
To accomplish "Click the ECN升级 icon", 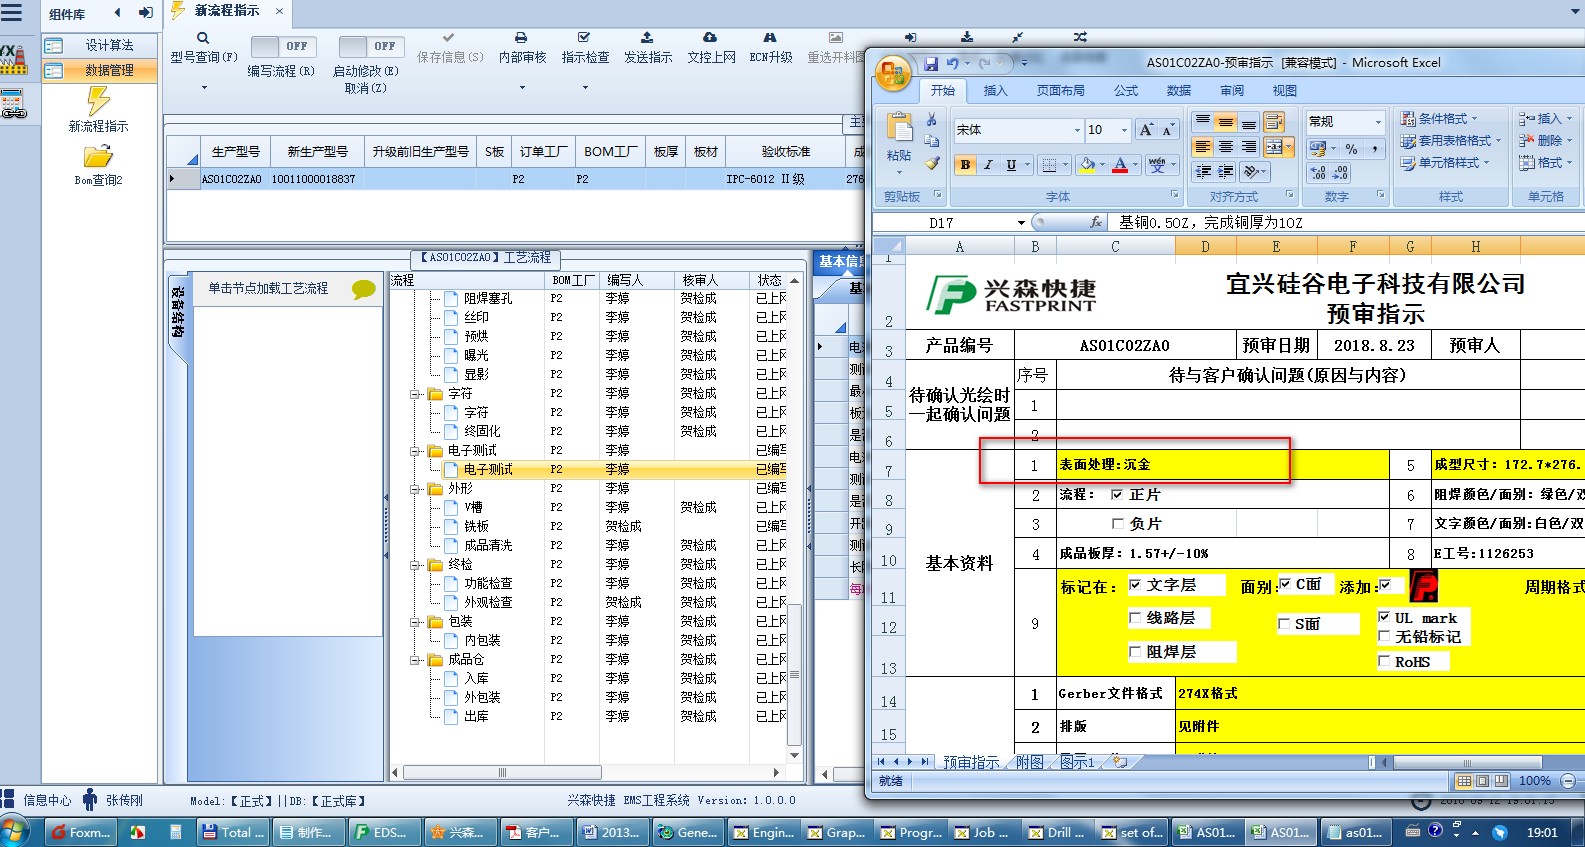I will 770,38.
